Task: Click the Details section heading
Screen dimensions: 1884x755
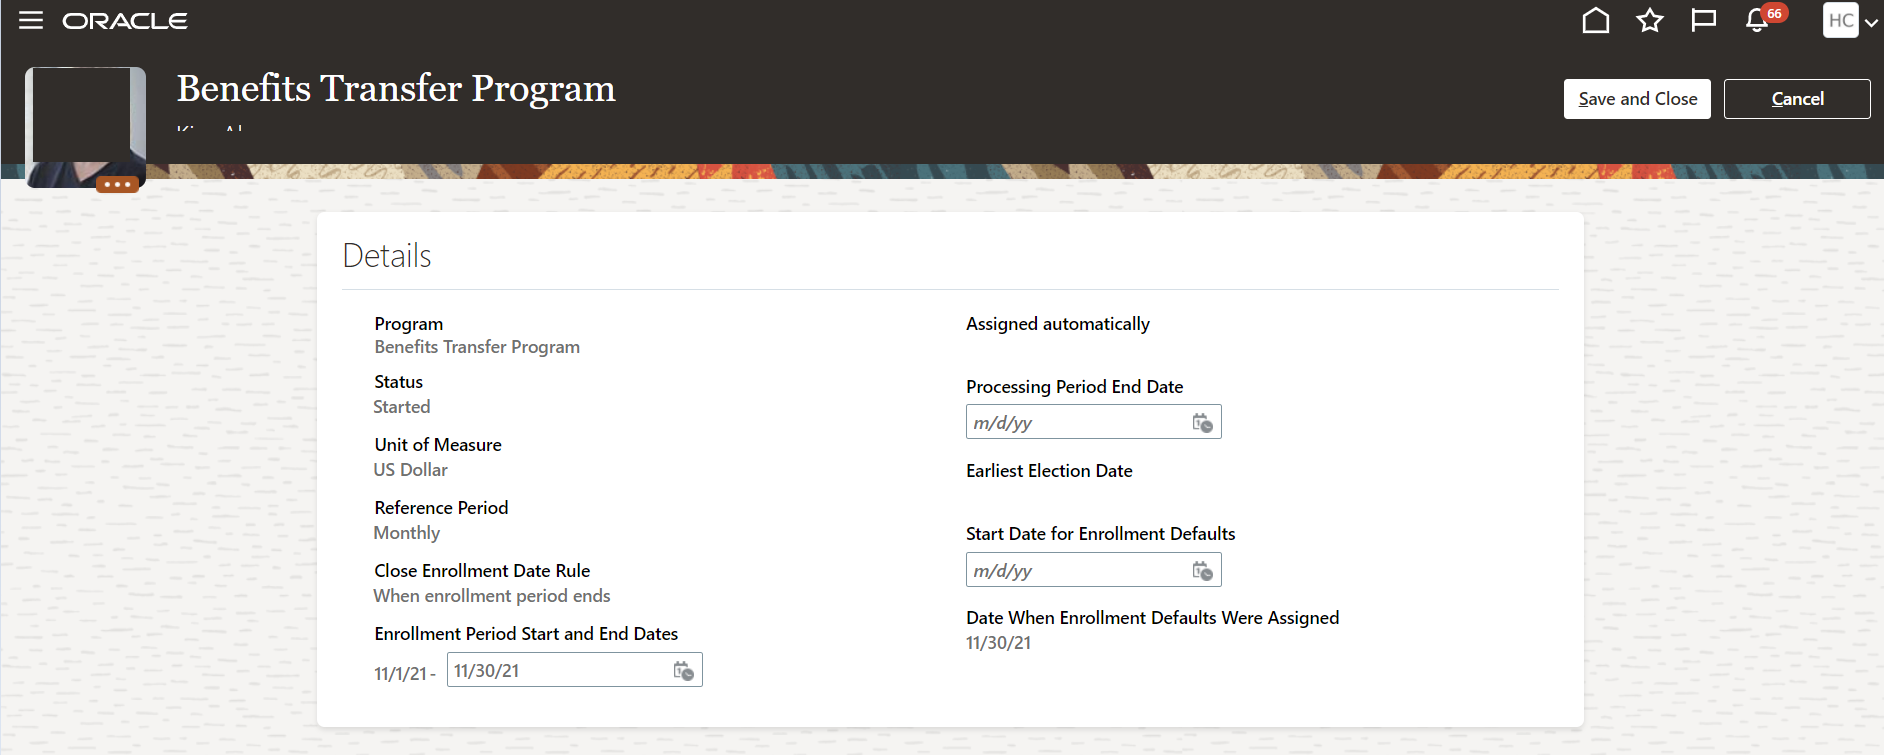Action: [387, 256]
